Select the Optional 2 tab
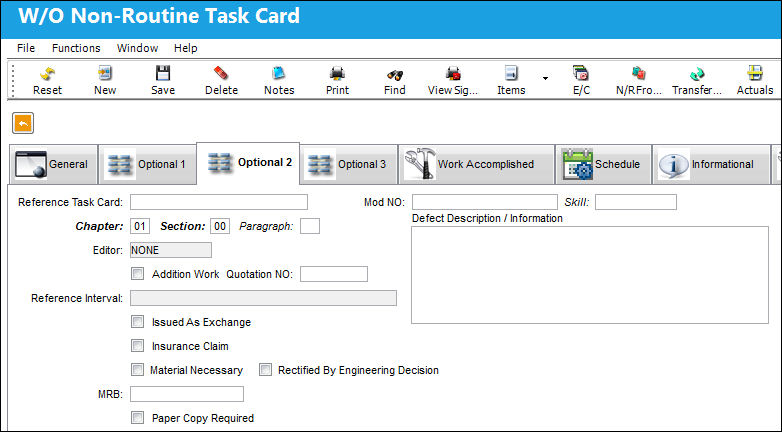 click(248, 163)
